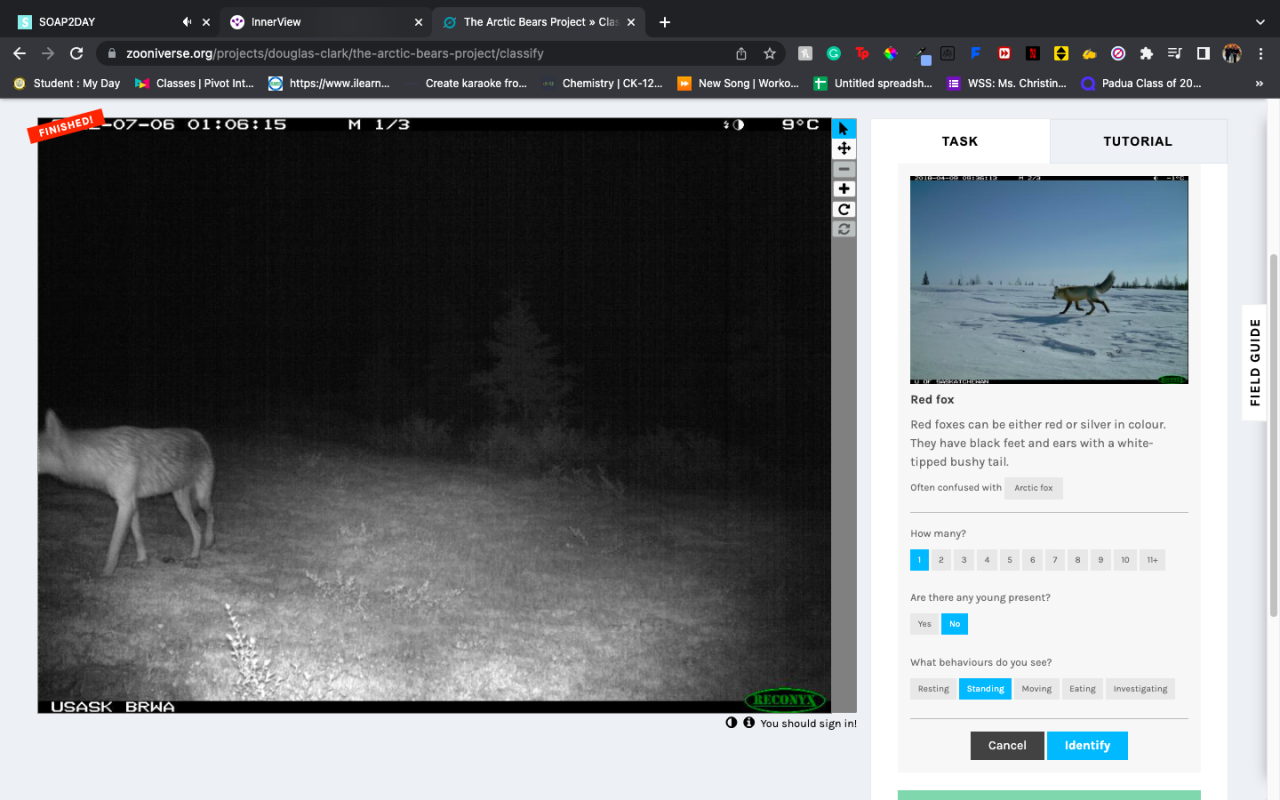Toggle the 'Moving' behaviour option
The width and height of the screenshot is (1280, 800).
1036,689
